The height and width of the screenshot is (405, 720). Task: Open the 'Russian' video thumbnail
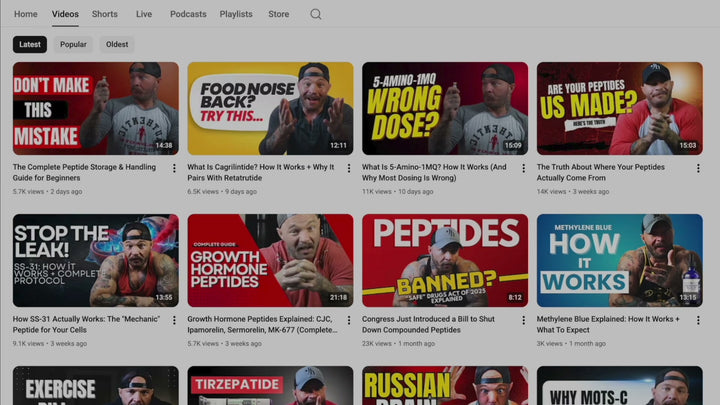tap(445, 386)
